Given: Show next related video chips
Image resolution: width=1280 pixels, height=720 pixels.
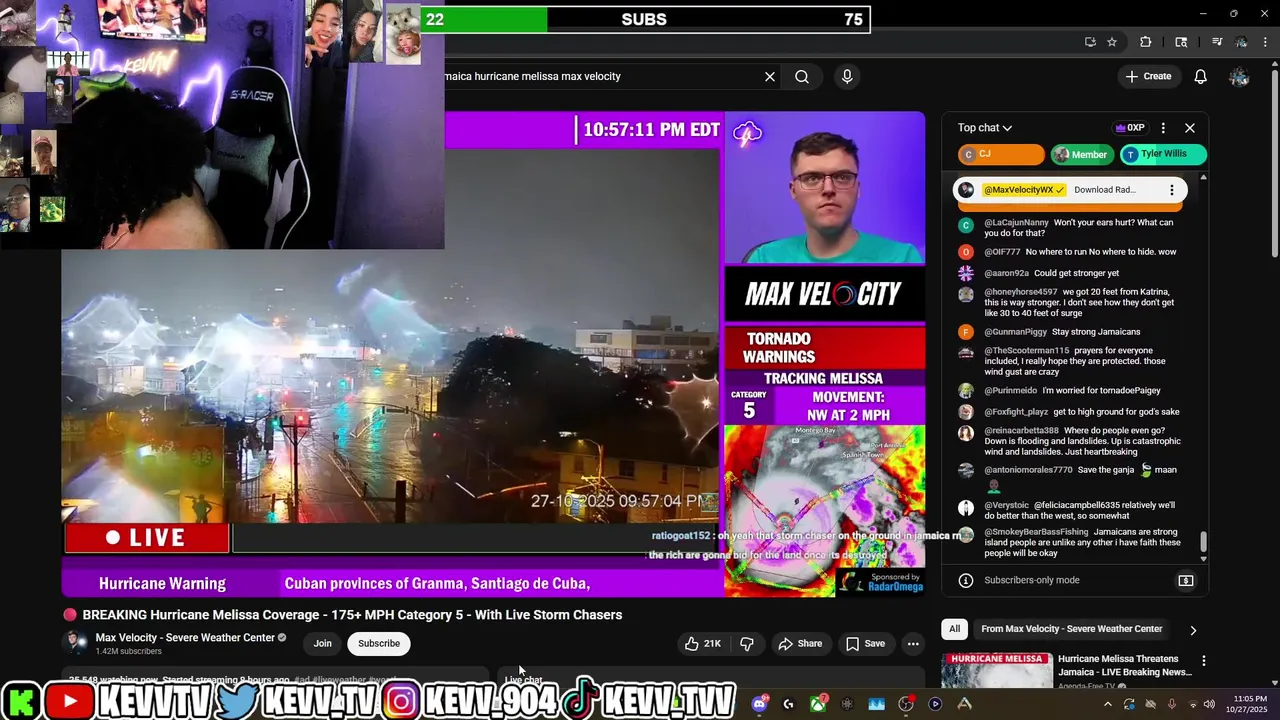Looking at the screenshot, I should point(1193,630).
